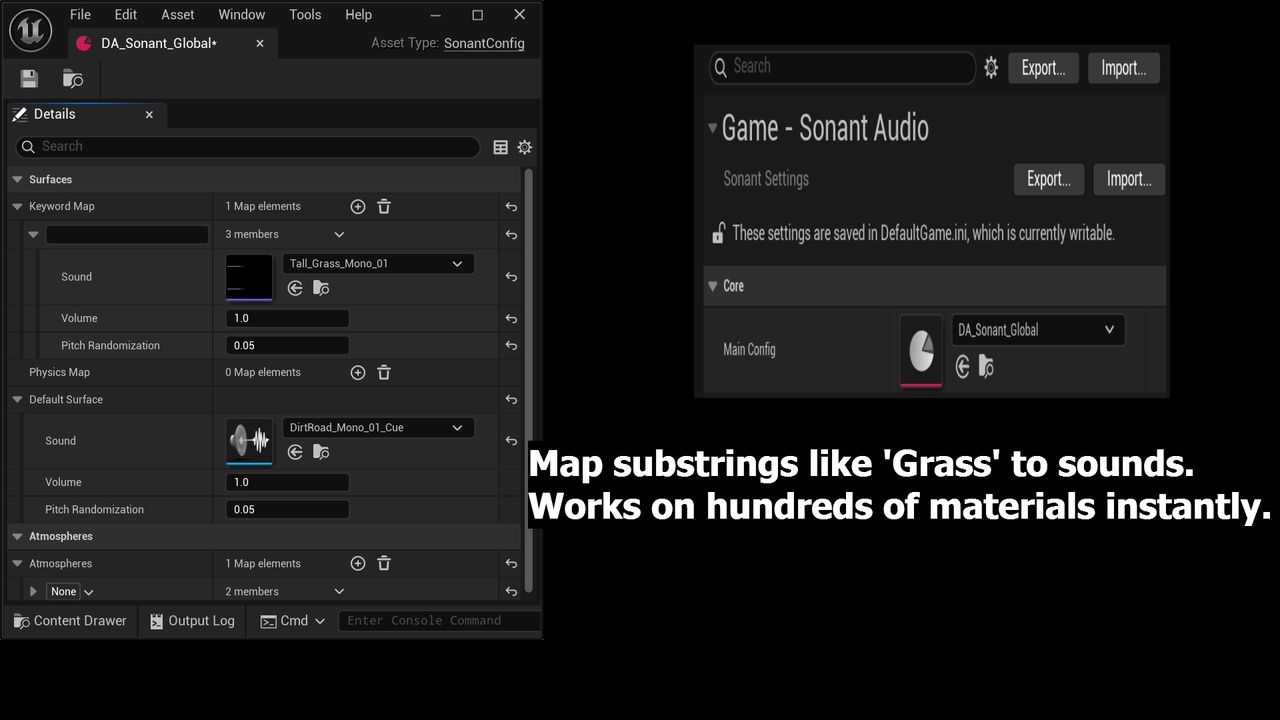1280x720 pixels.
Task: Switch to the DA_Sonant_Global tab
Action: coord(158,43)
